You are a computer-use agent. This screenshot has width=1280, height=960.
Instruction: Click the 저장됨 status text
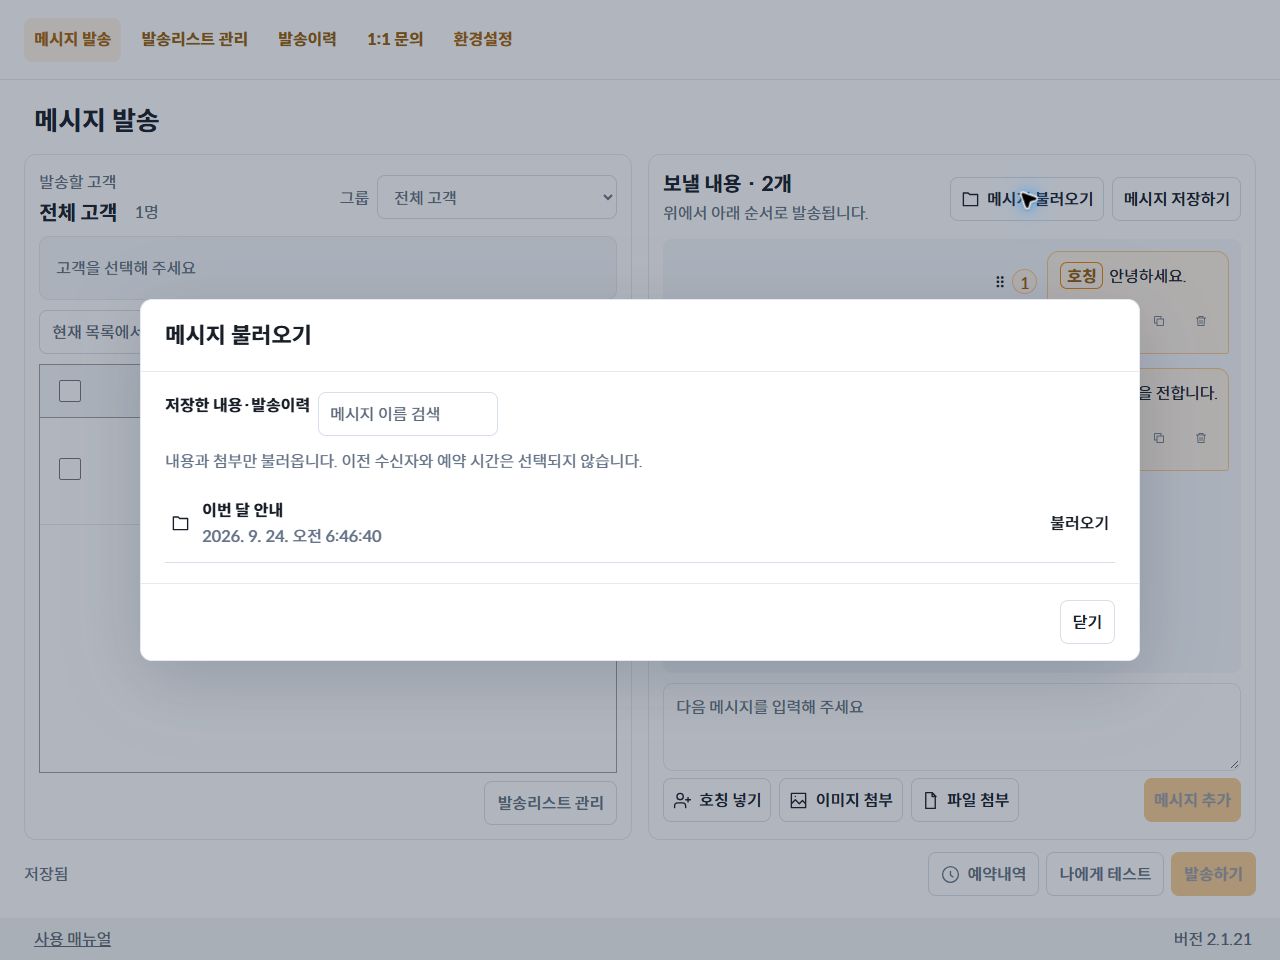point(46,874)
